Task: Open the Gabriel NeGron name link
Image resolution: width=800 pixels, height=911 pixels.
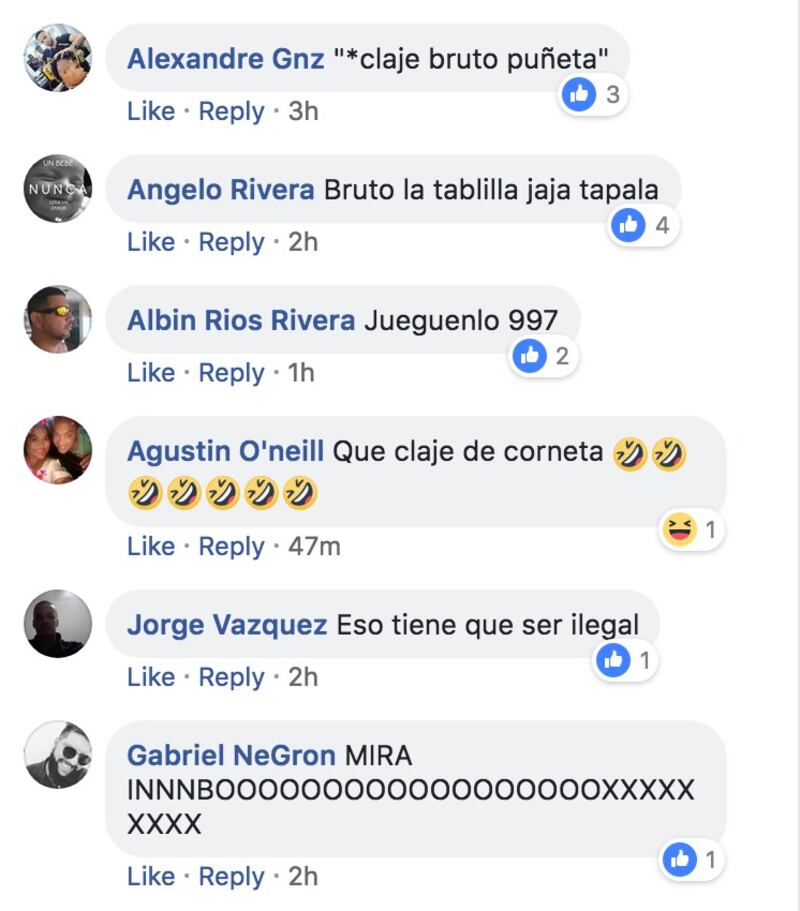Action: tap(231, 755)
